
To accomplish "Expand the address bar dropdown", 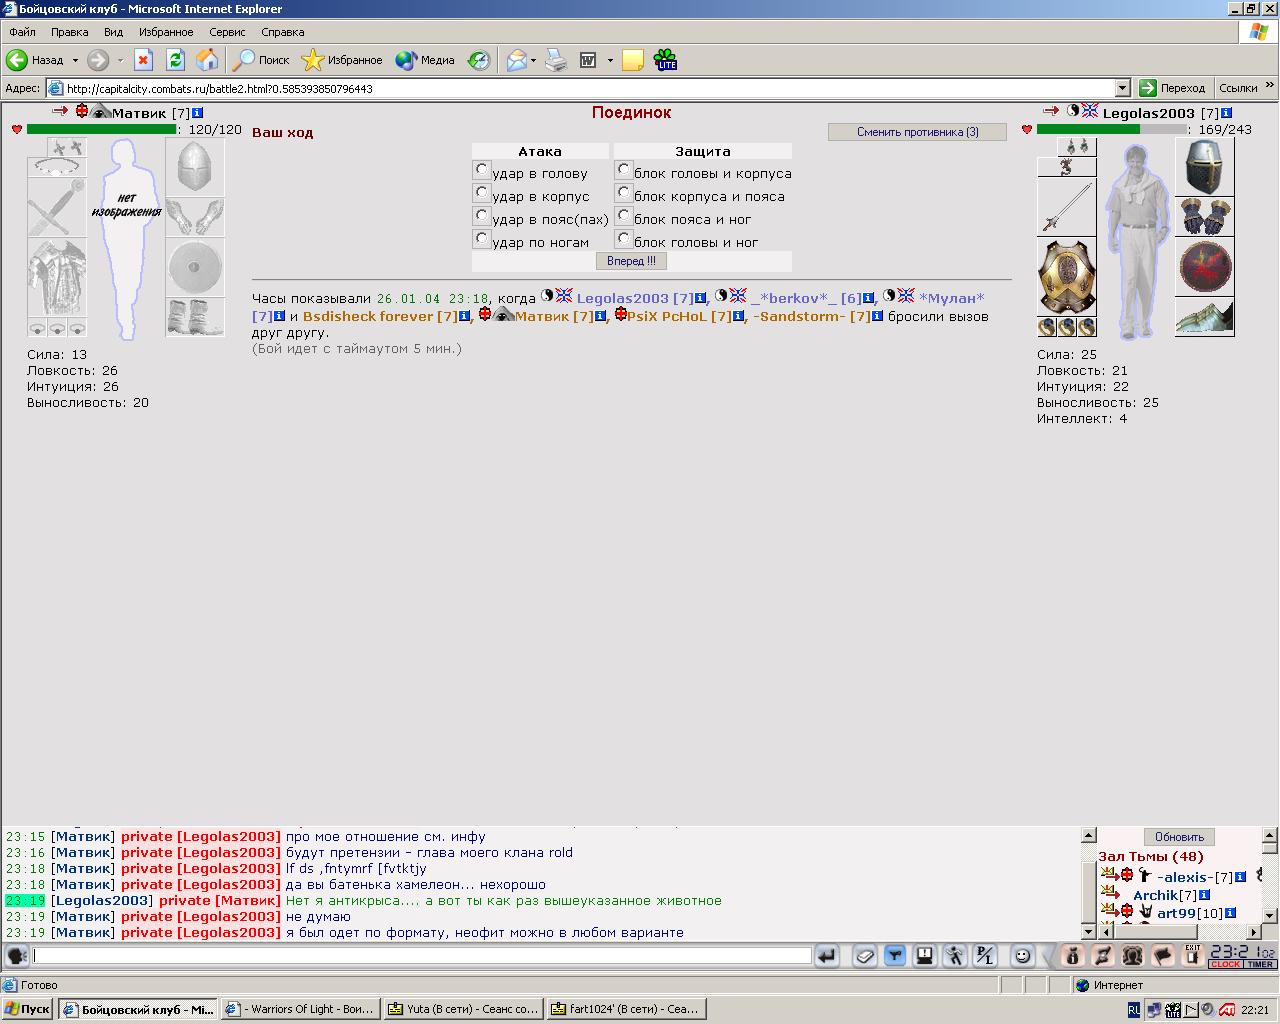I will (1122, 88).
